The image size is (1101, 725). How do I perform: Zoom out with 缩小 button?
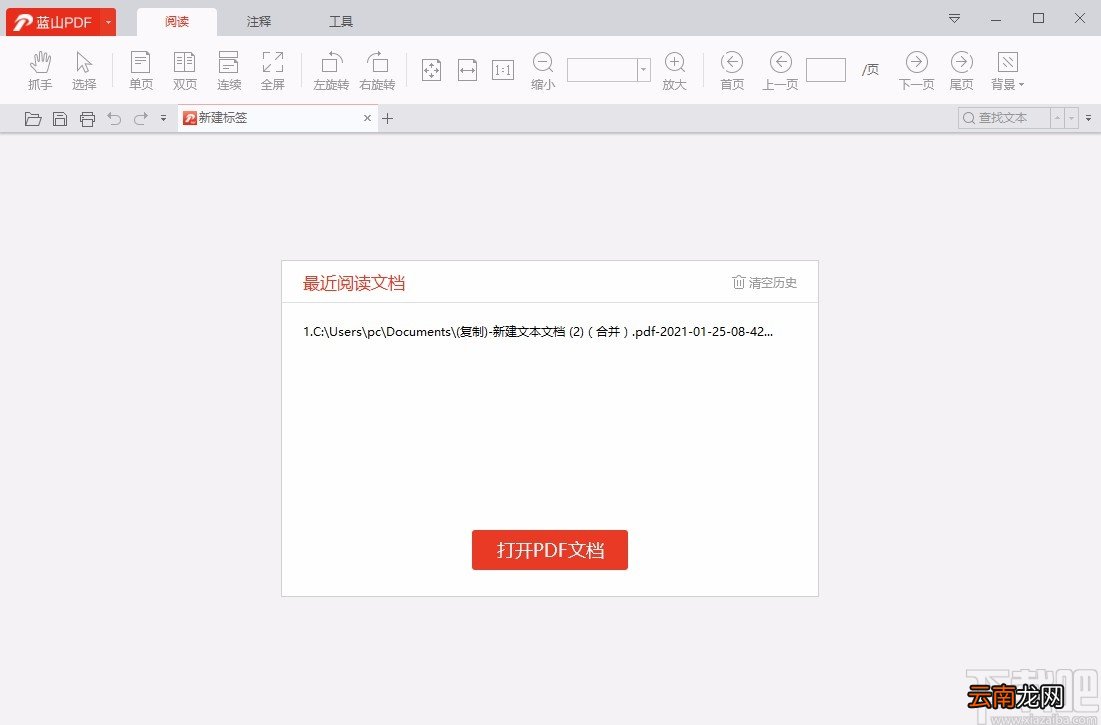543,70
